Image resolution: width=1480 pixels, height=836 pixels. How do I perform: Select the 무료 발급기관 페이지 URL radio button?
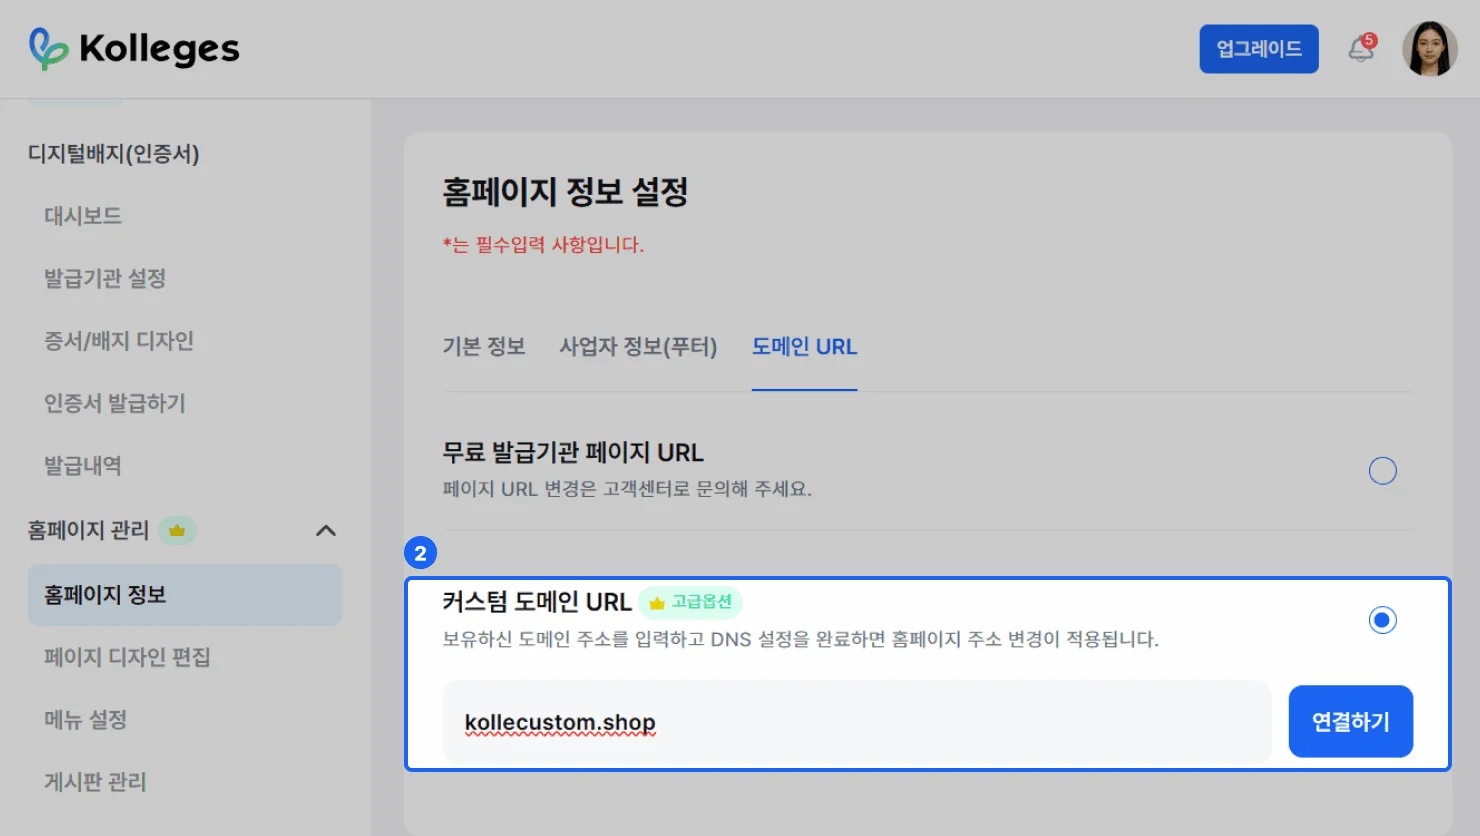click(x=1382, y=470)
